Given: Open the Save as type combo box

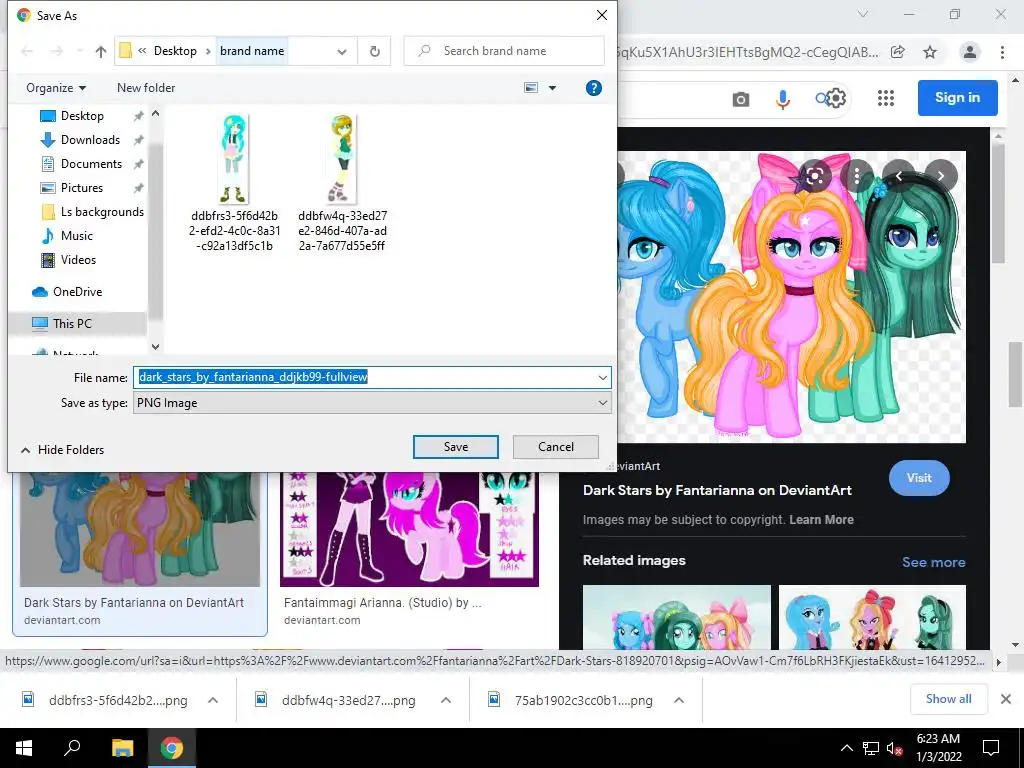Looking at the screenshot, I should (x=372, y=403).
